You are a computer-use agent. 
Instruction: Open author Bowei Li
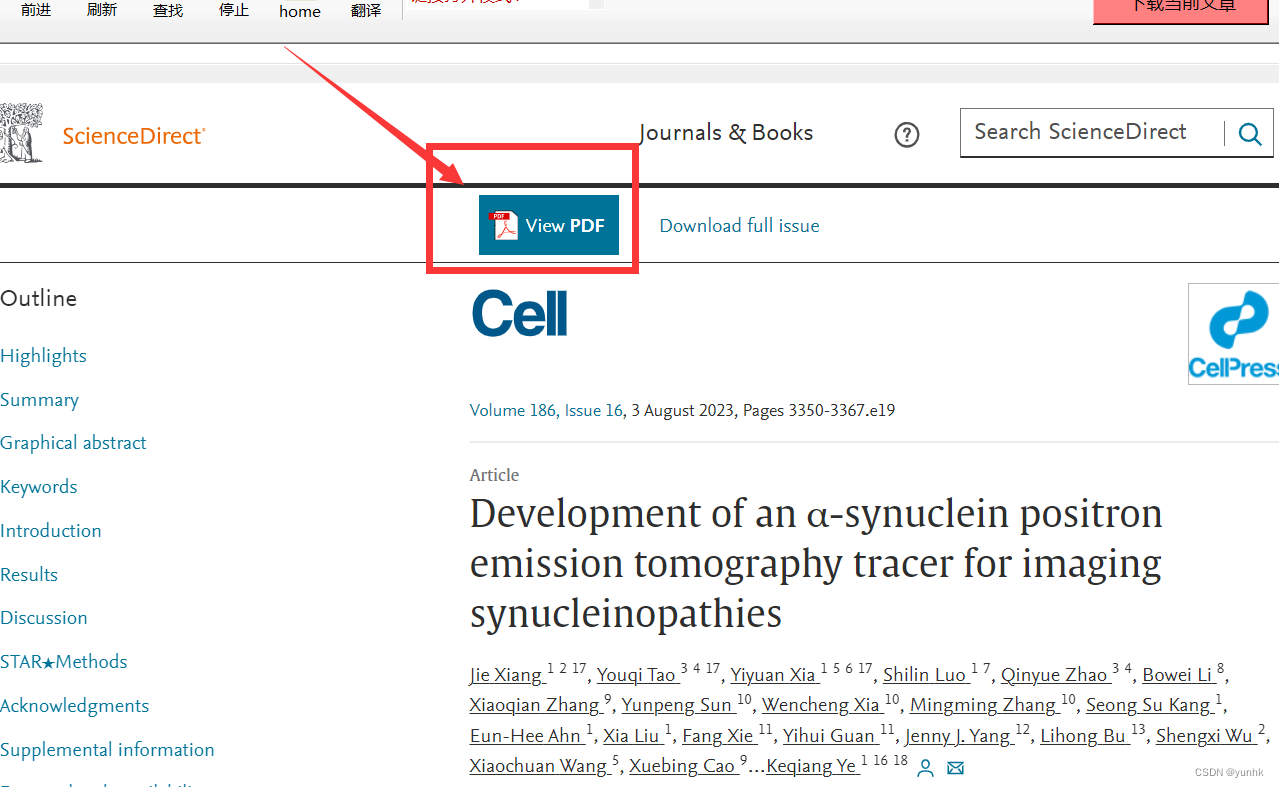[x=1177, y=675]
